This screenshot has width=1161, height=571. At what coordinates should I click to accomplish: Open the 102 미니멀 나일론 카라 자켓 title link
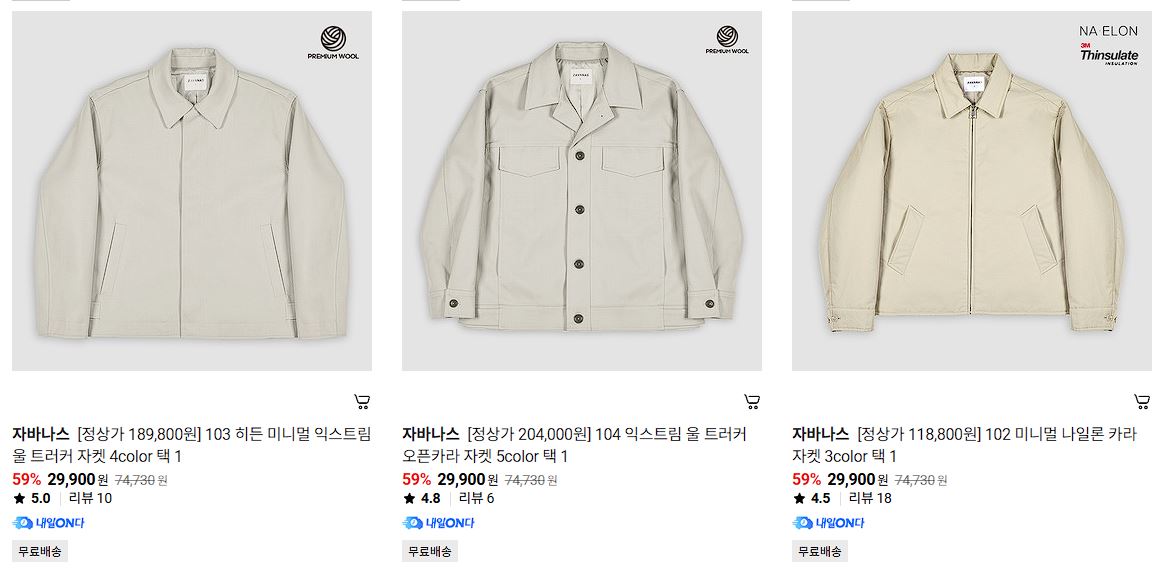click(x=964, y=444)
